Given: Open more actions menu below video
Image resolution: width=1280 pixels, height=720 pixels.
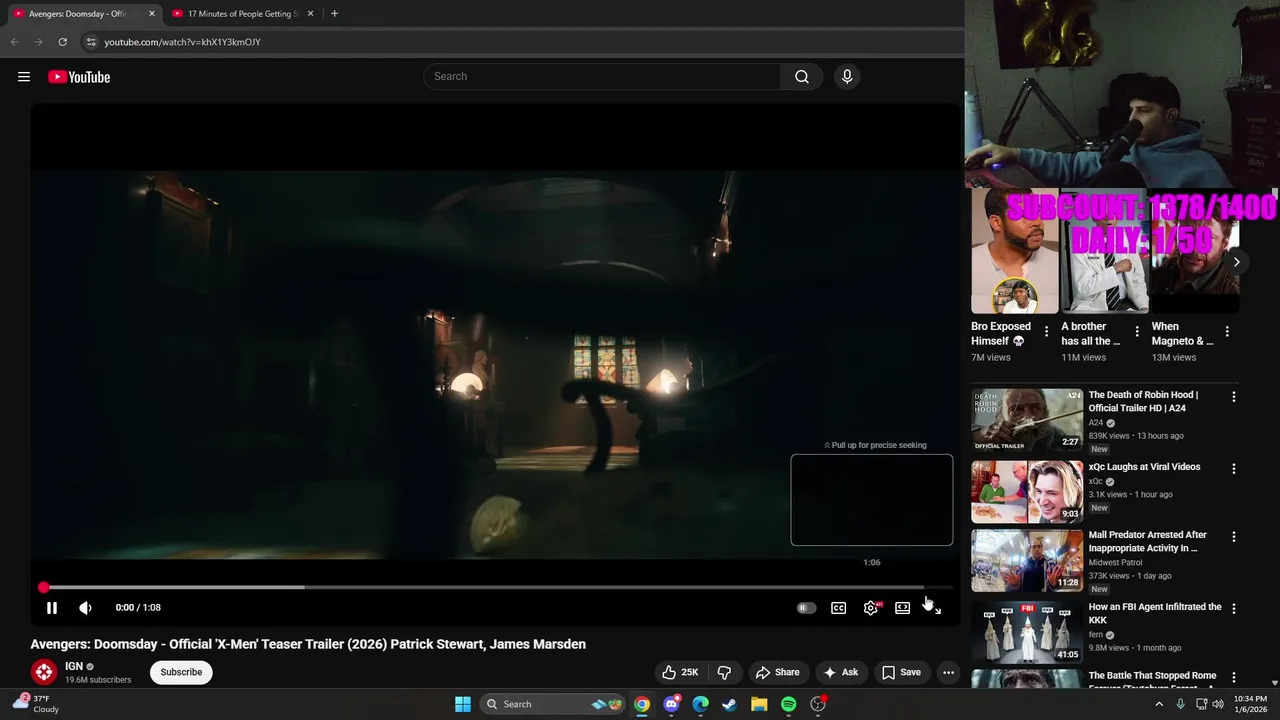Looking at the screenshot, I should (x=948, y=672).
